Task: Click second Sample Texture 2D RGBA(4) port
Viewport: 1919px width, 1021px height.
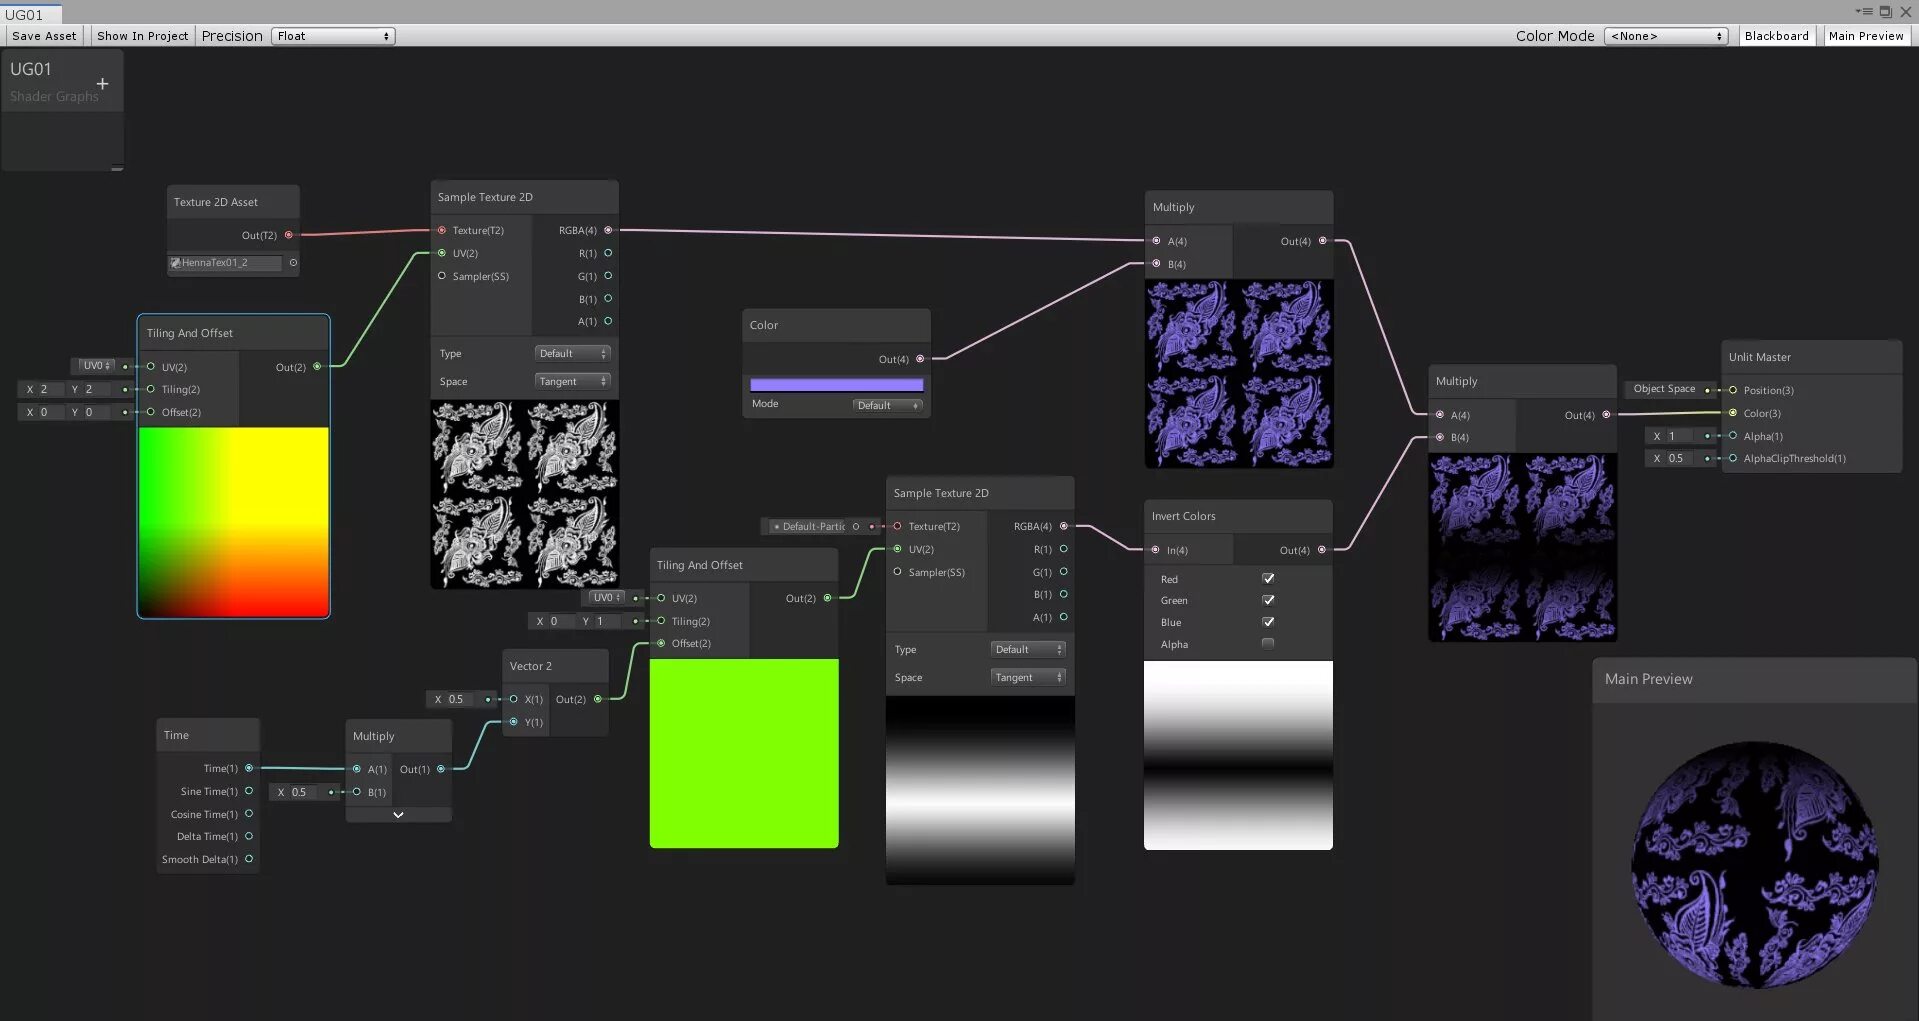Action: point(1064,526)
